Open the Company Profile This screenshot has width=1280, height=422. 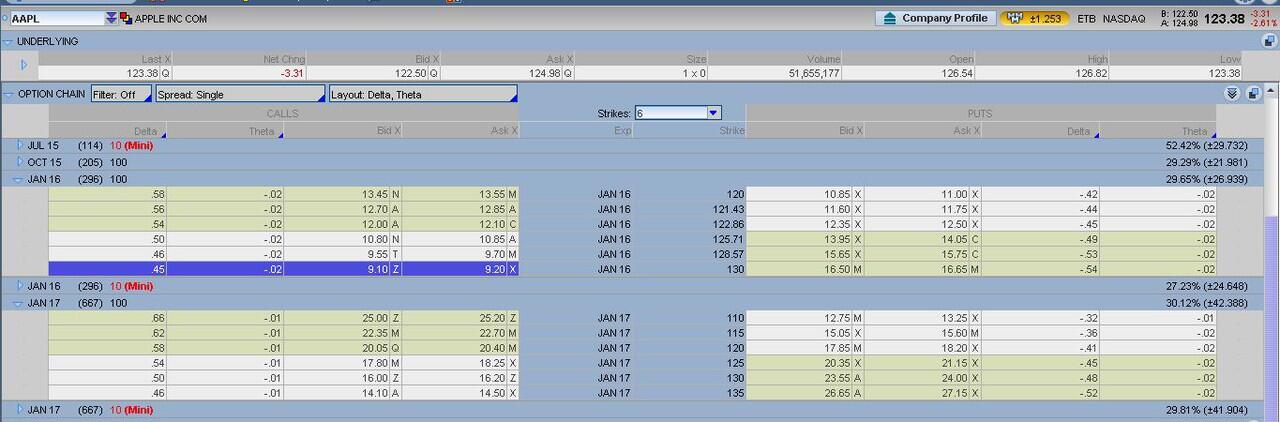pos(935,18)
